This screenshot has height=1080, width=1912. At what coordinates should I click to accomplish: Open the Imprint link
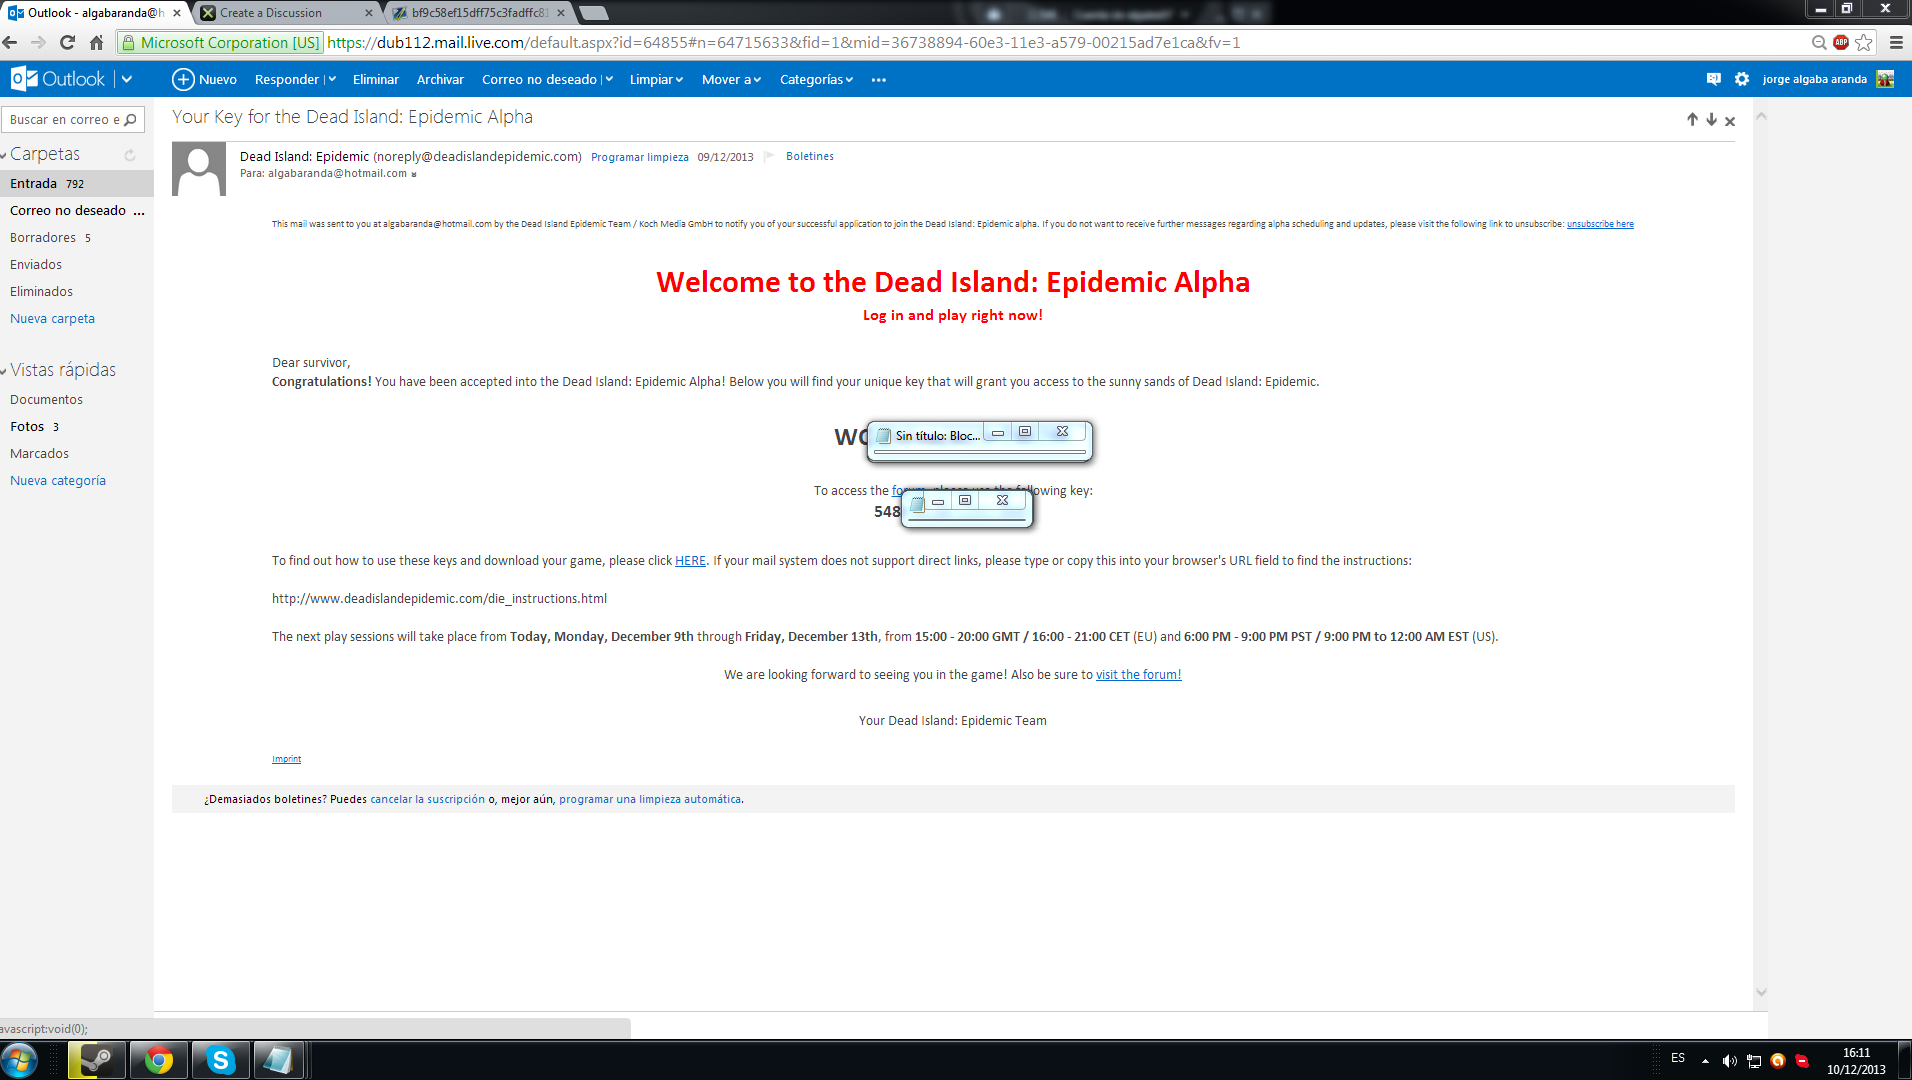click(286, 759)
